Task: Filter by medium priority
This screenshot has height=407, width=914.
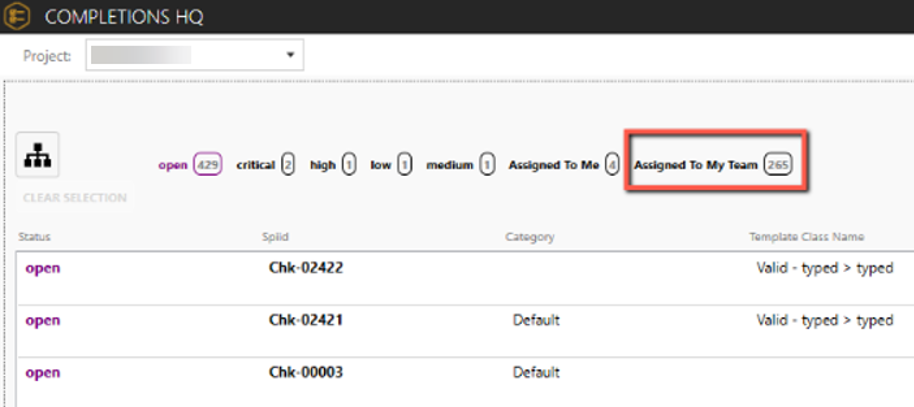Action: [x=460, y=165]
